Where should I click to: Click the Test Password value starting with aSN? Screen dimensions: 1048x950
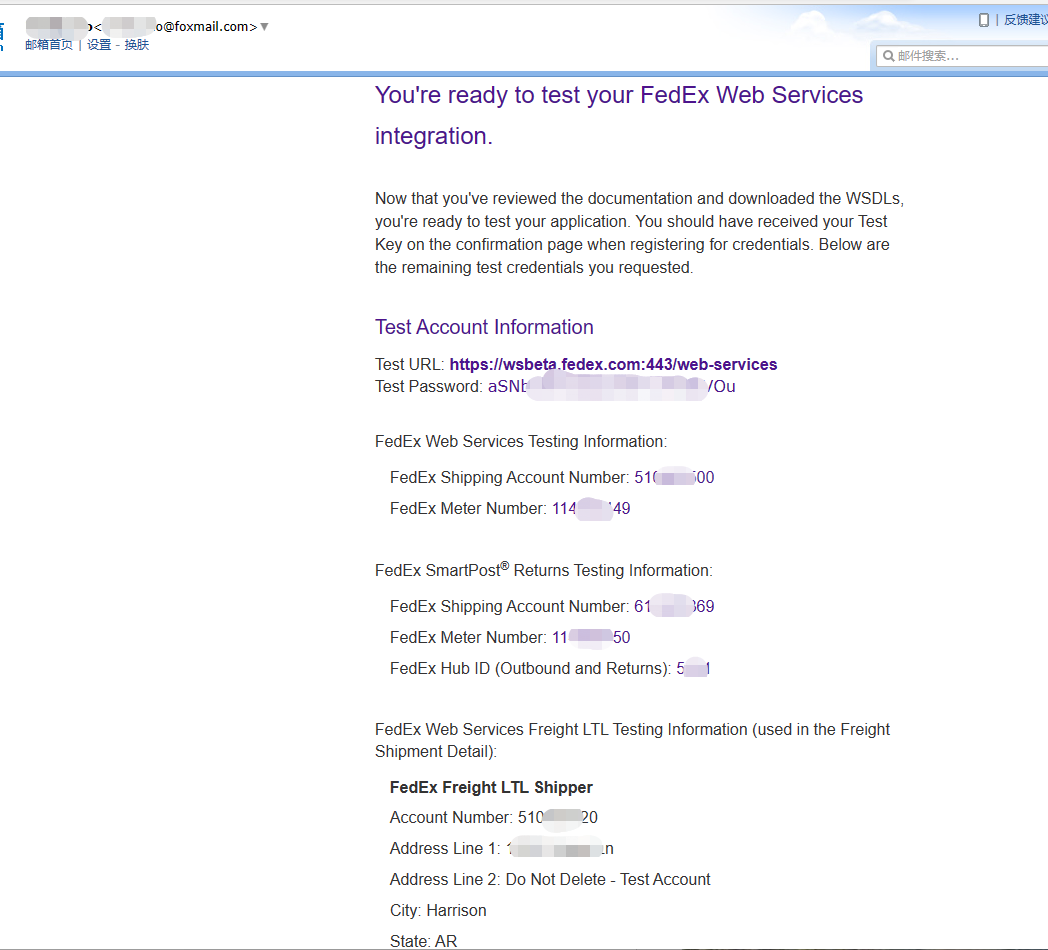(x=612, y=386)
